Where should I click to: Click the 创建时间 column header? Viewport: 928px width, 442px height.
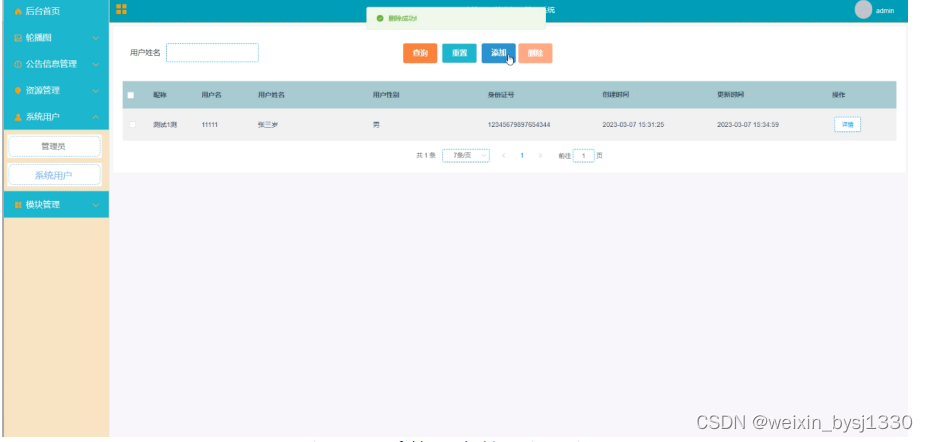[616, 95]
